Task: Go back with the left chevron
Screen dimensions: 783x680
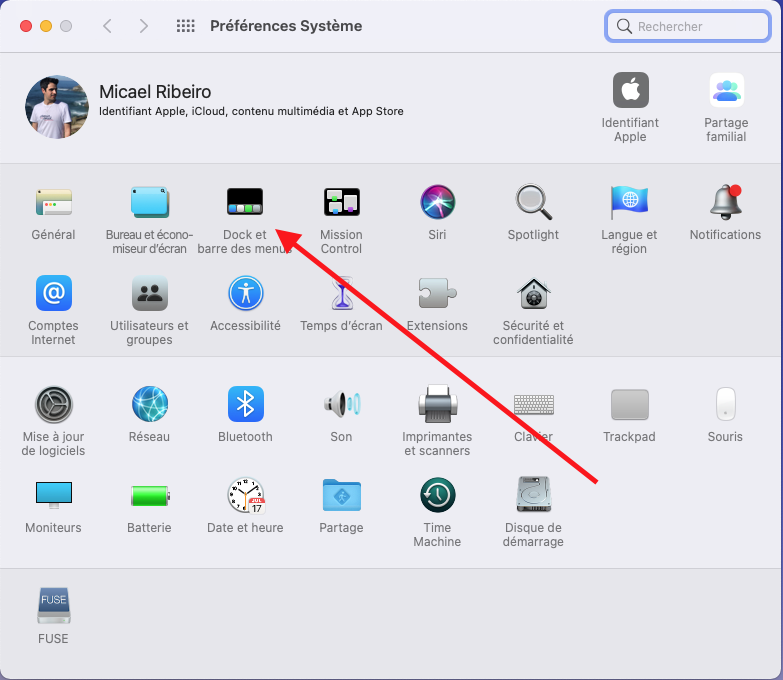Action: [x=107, y=26]
